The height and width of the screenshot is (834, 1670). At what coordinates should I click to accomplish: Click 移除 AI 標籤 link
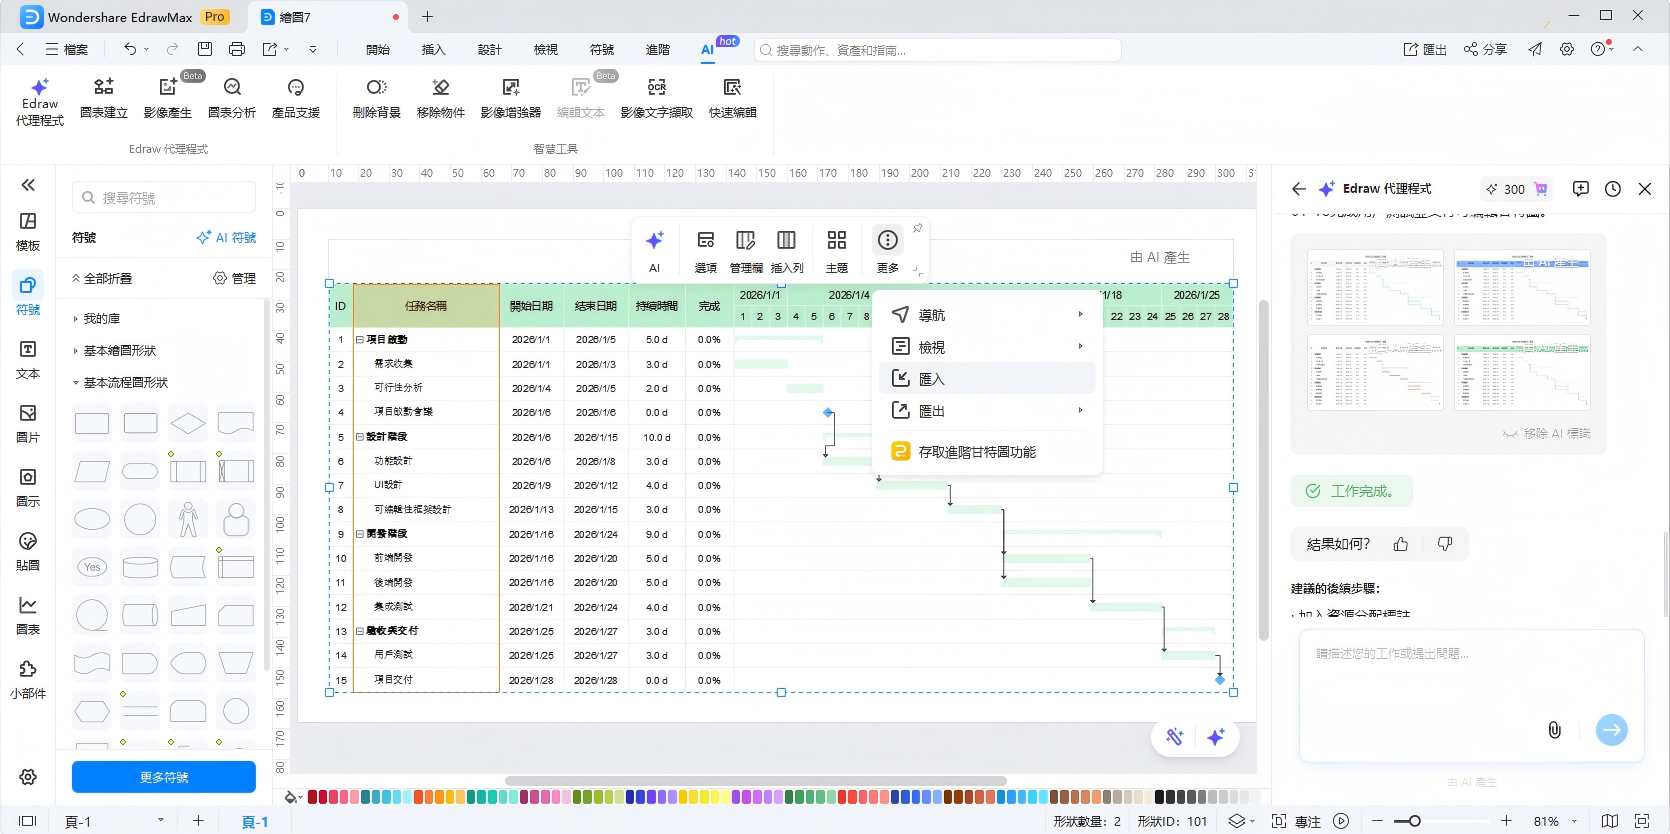[1546, 433]
